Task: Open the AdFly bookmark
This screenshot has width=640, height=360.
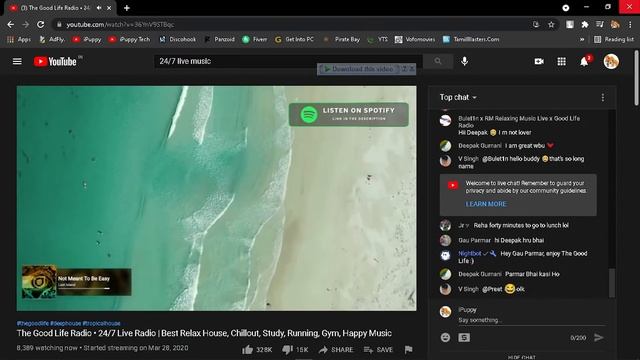Action: (x=52, y=39)
